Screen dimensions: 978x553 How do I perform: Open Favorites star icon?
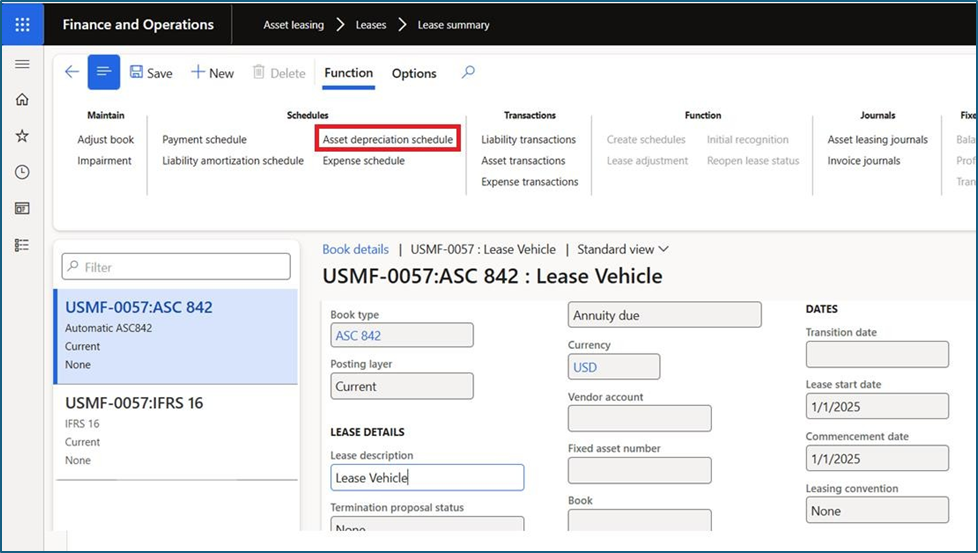pos(22,136)
